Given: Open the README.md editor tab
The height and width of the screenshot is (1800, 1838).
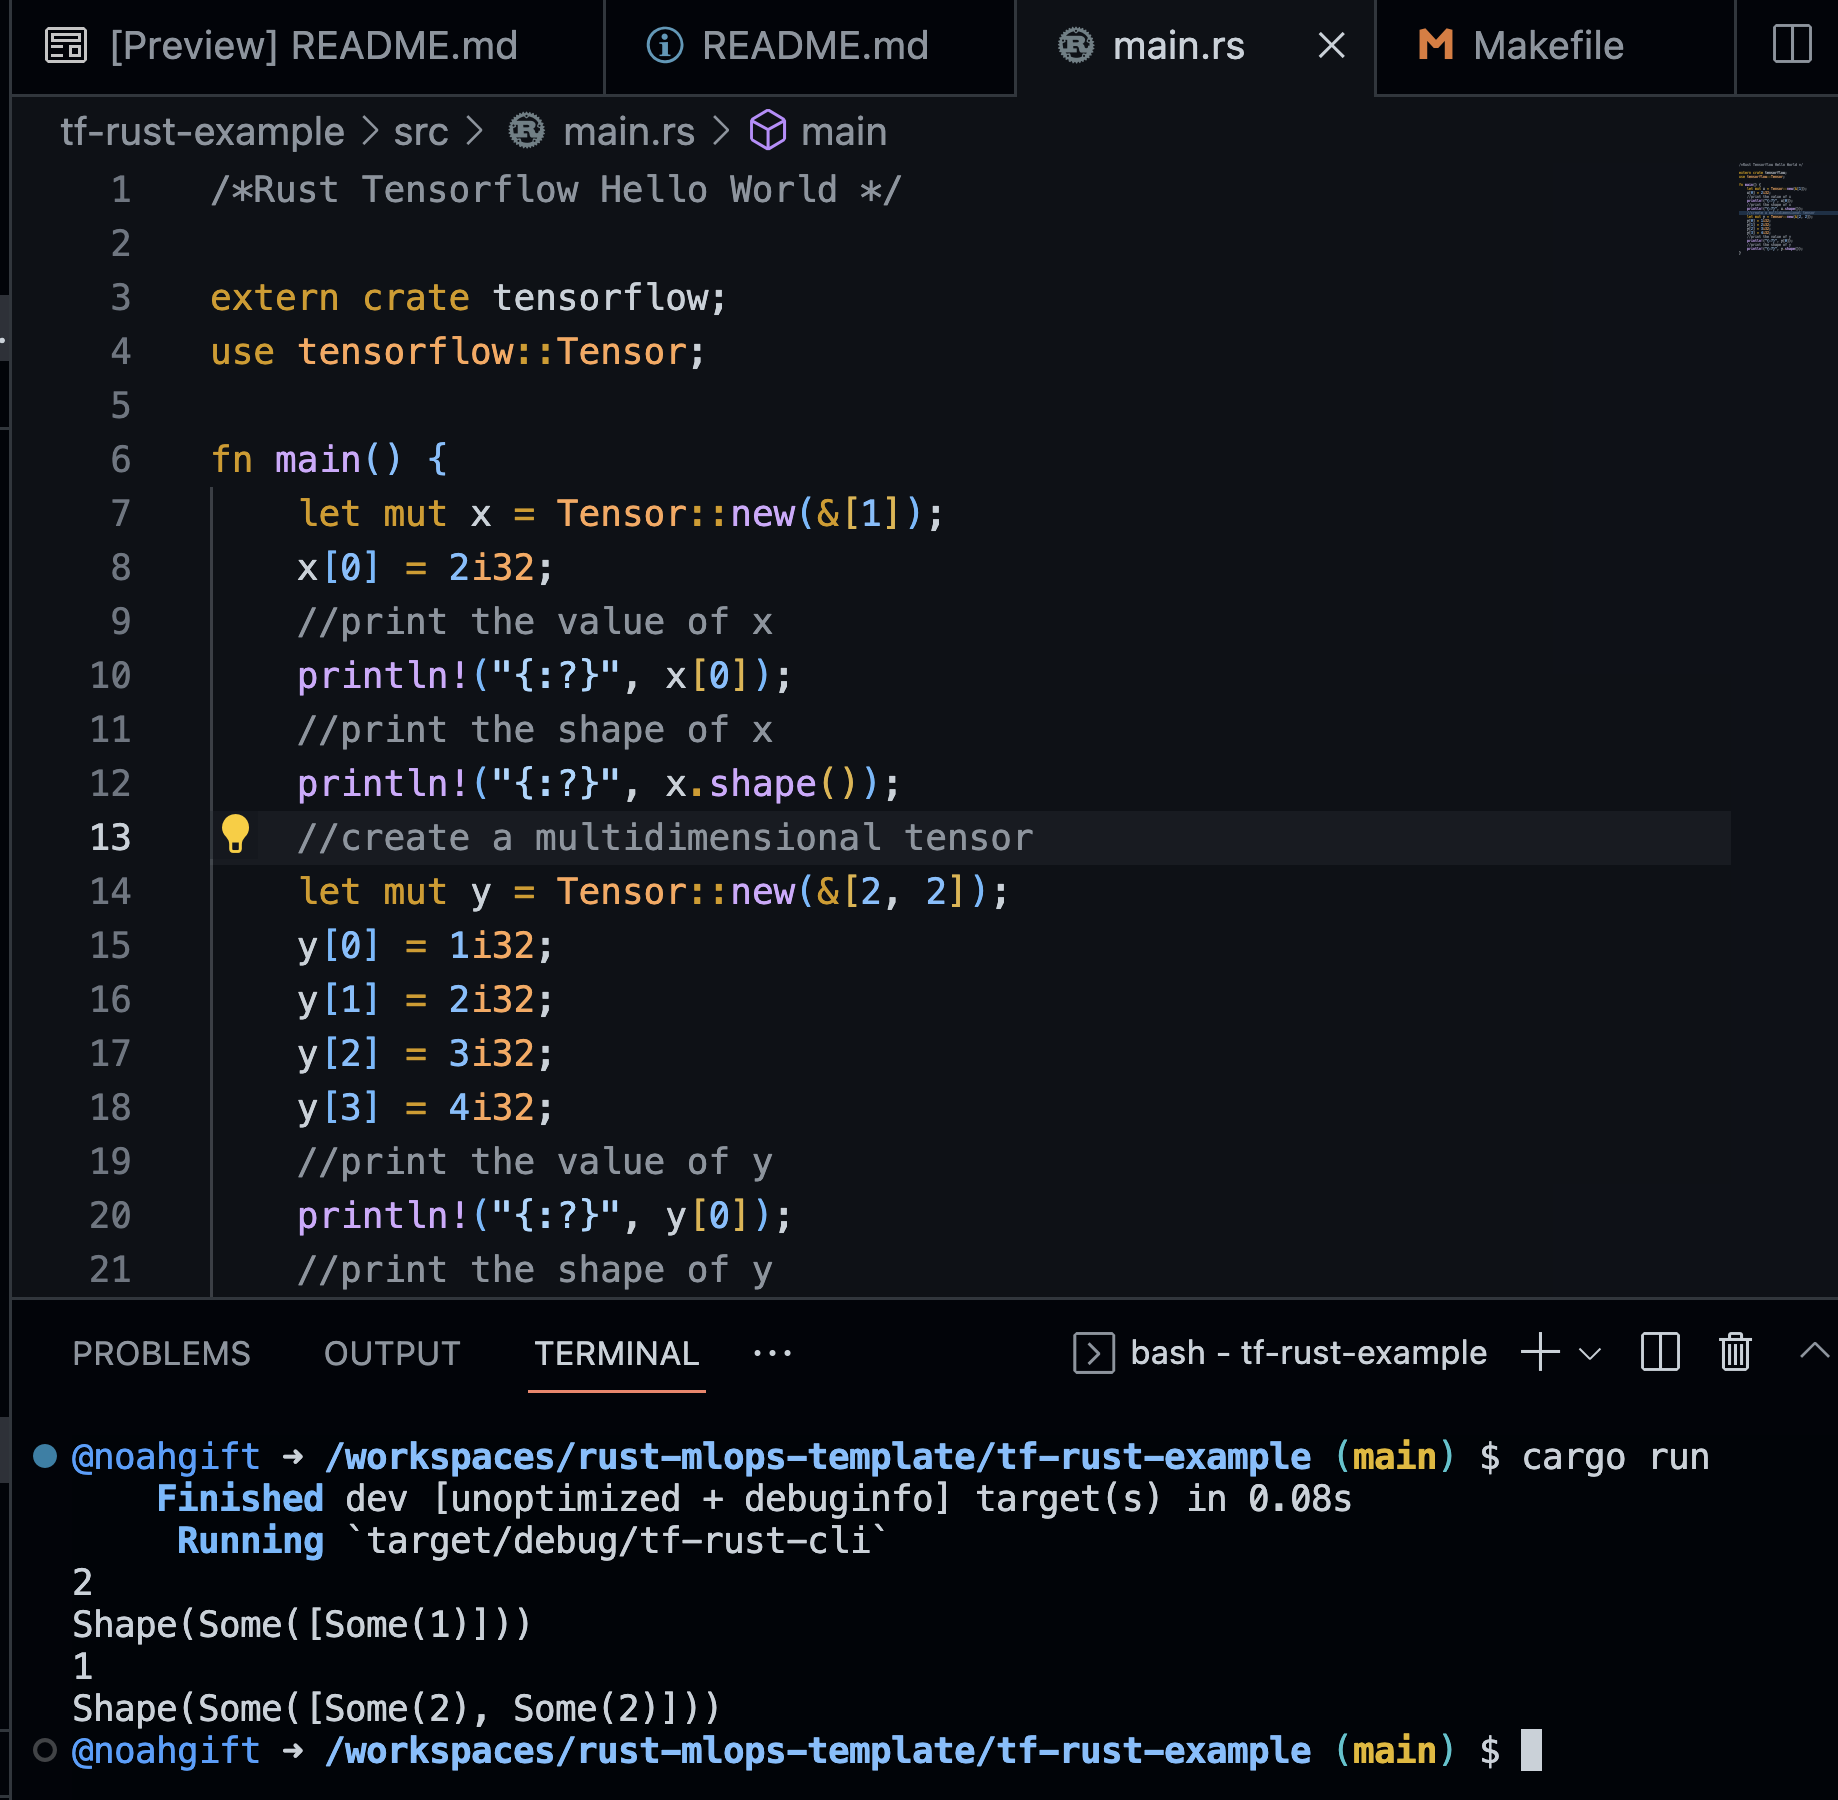Looking at the screenshot, I should point(810,46).
